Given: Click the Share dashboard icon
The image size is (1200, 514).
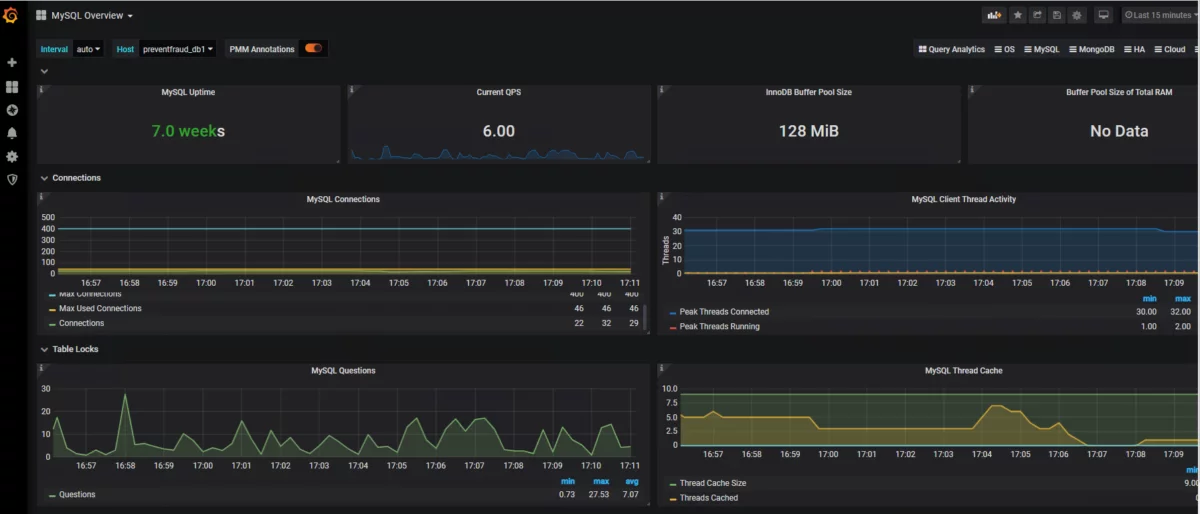Looking at the screenshot, I should pos(1038,15).
